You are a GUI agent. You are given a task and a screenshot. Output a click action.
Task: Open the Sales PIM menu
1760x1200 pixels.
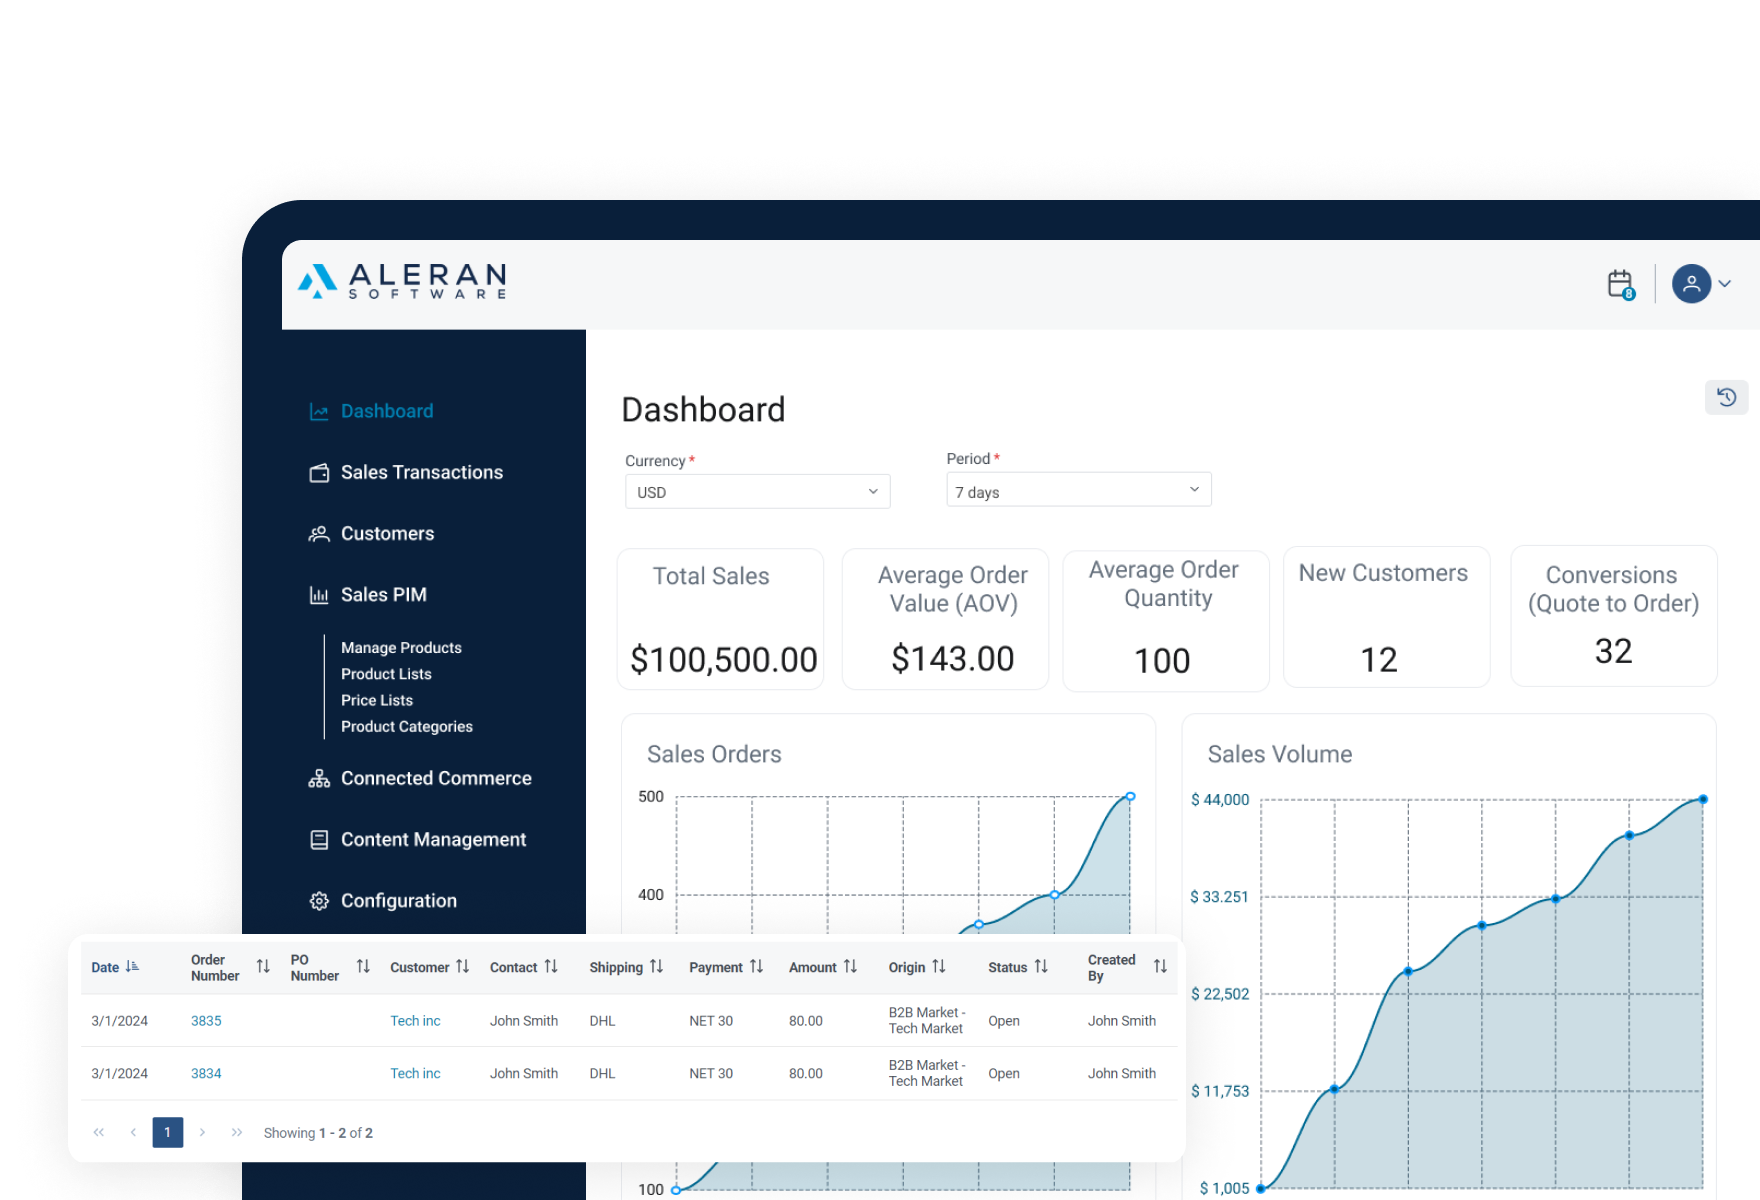[384, 595]
